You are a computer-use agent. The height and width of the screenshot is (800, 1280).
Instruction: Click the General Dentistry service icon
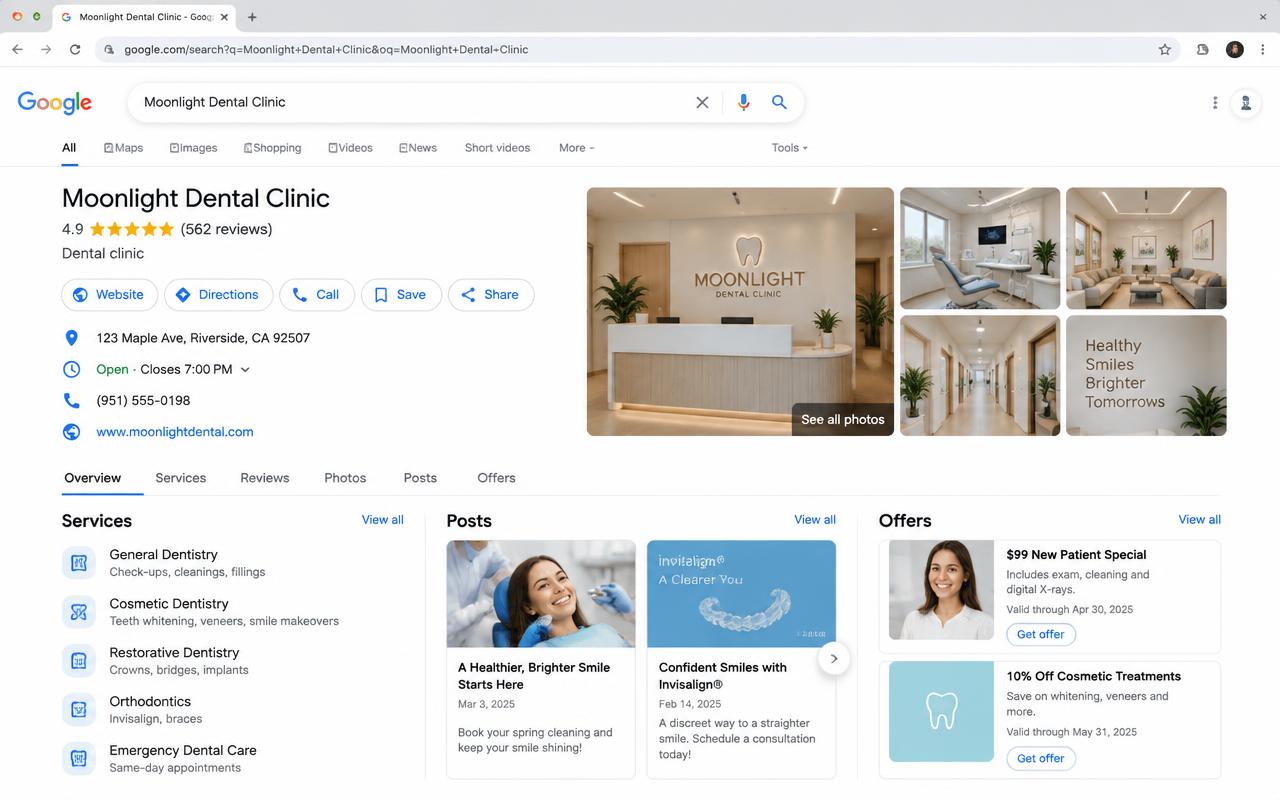(78, 563)
